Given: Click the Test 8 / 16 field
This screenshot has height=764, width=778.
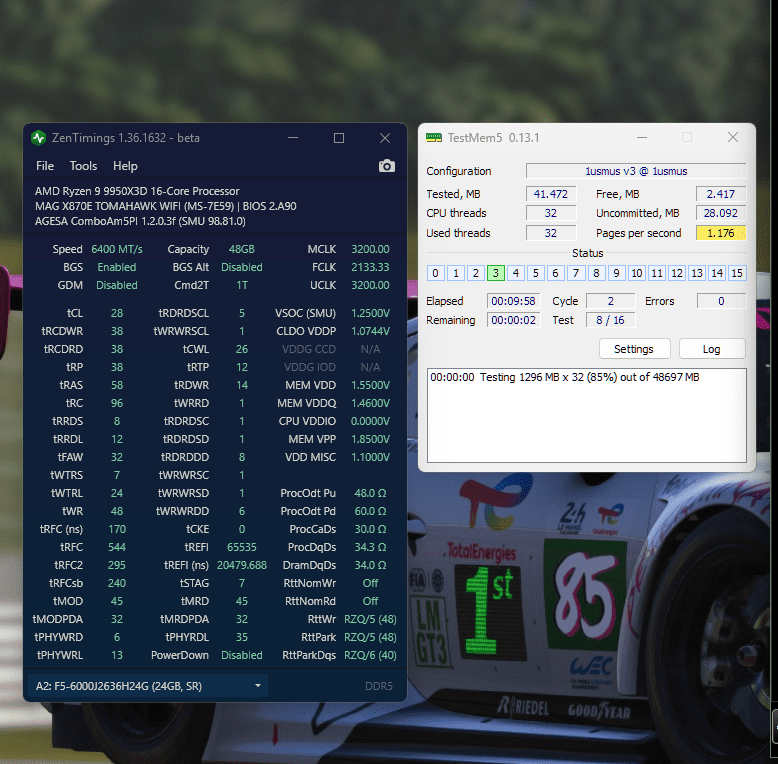Looking at the screenshot, I should [610, 320].
